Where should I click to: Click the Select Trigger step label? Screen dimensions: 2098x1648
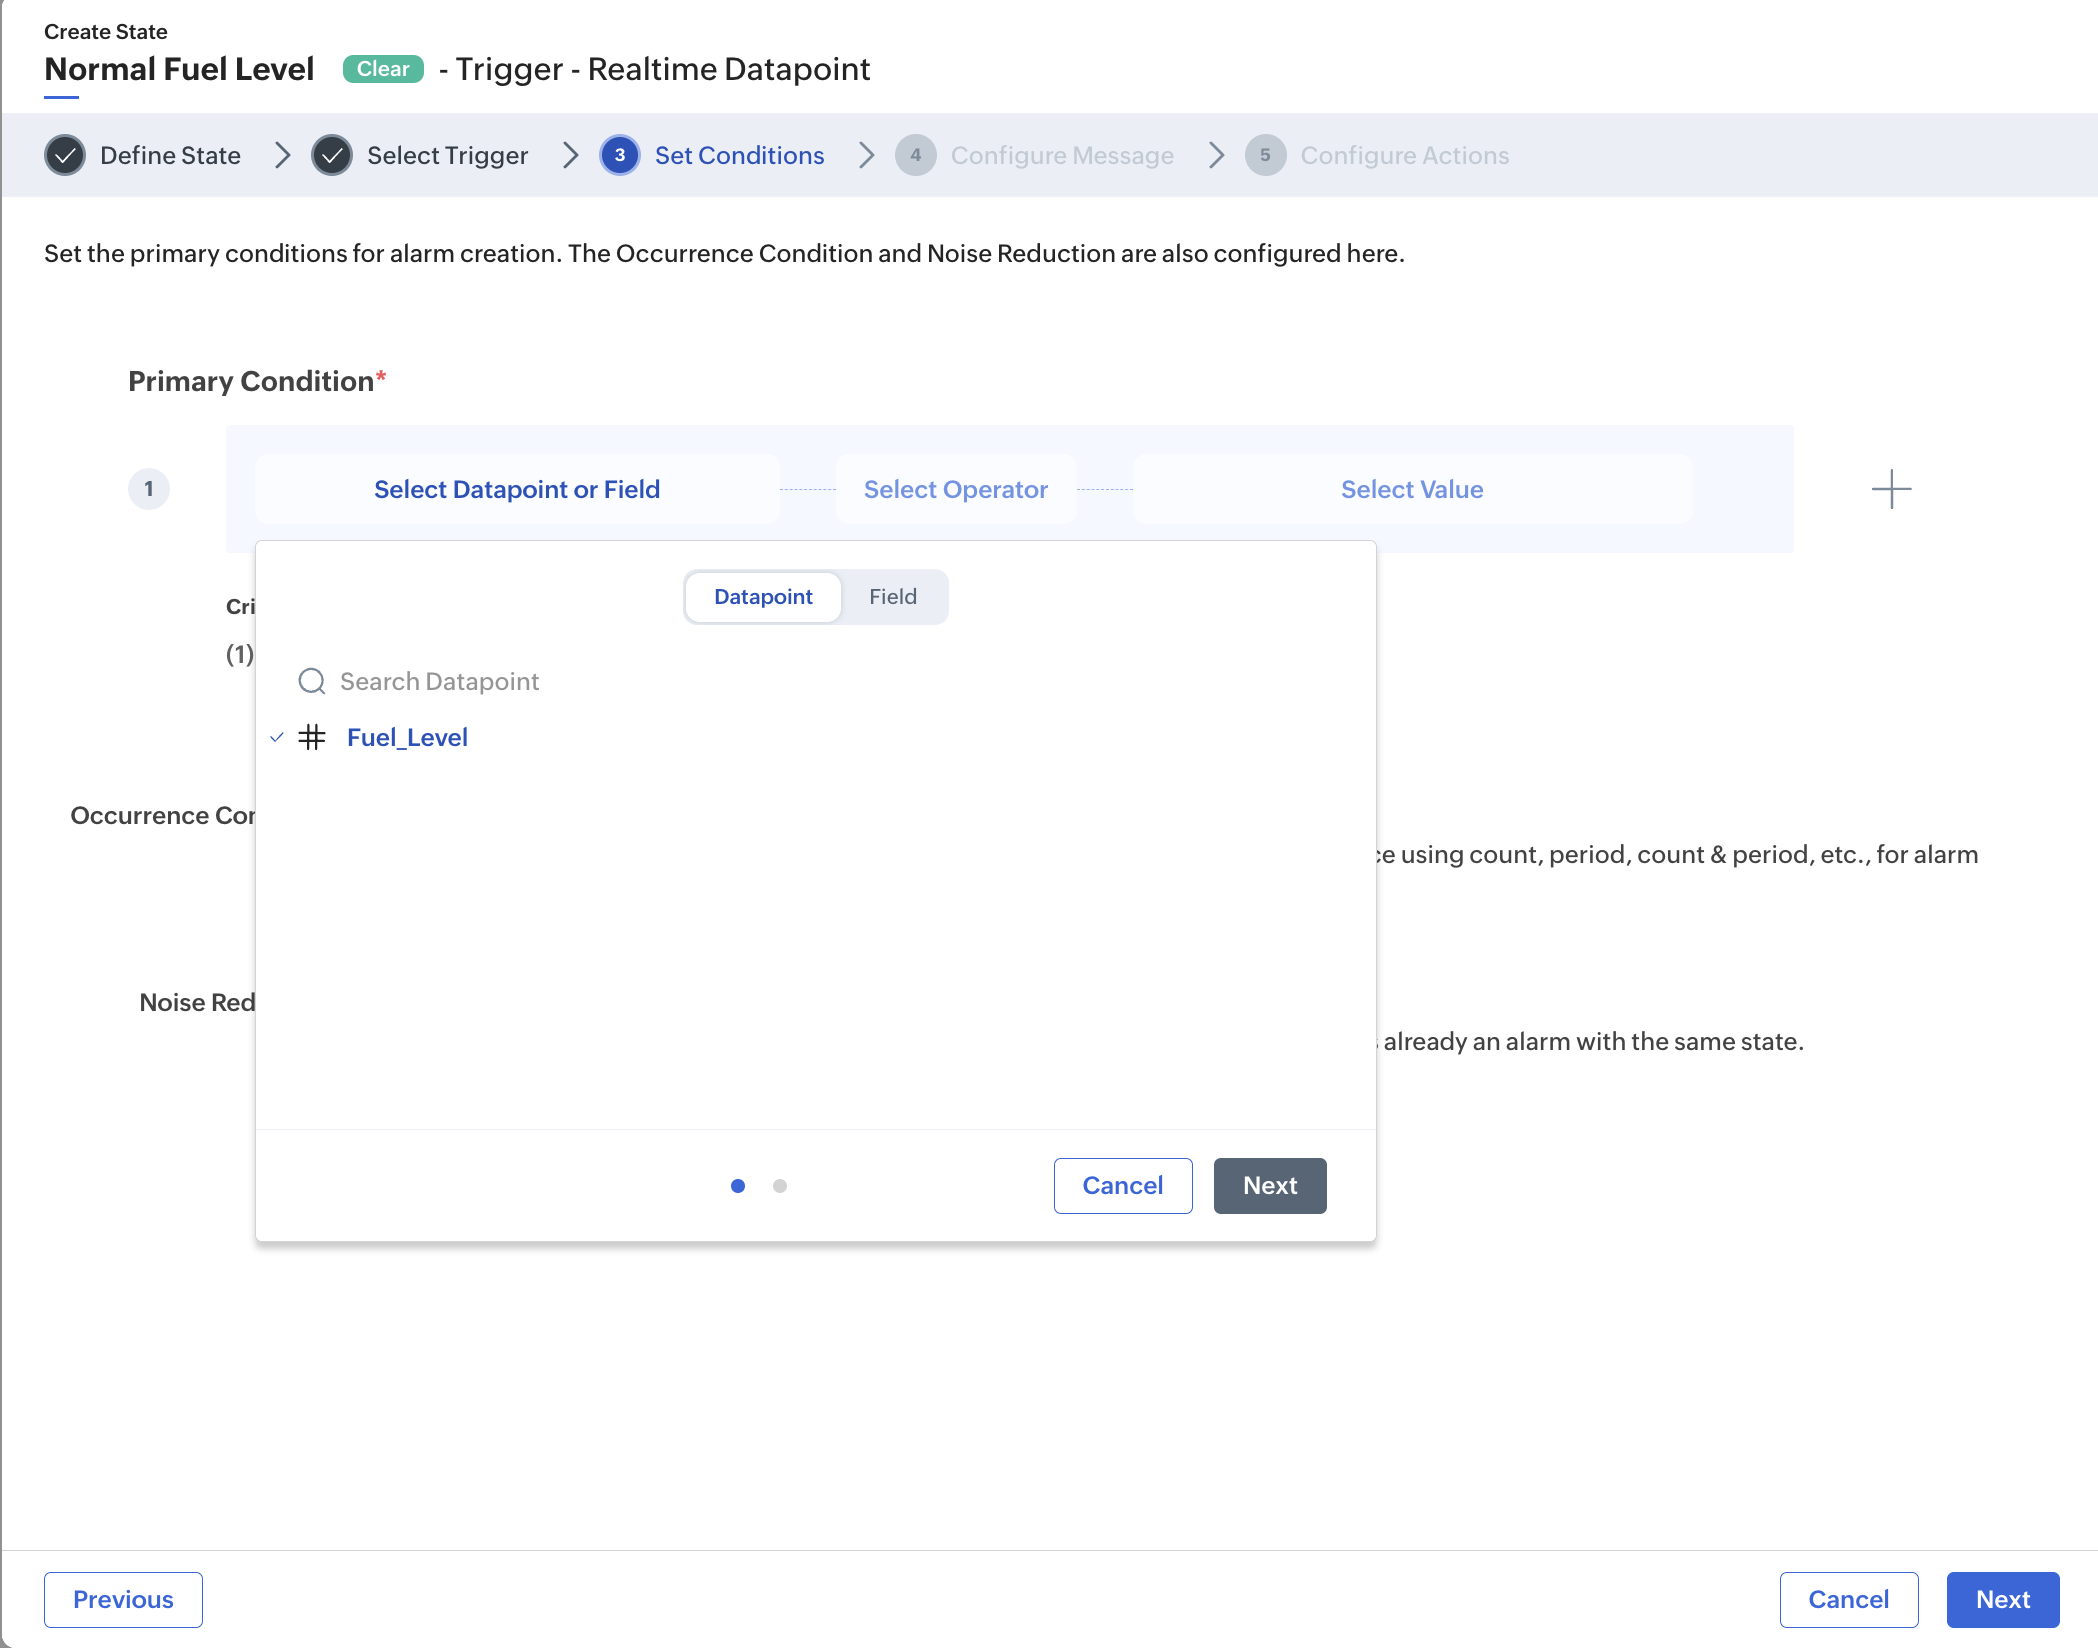pyautogui.click(x=447, y=155)
